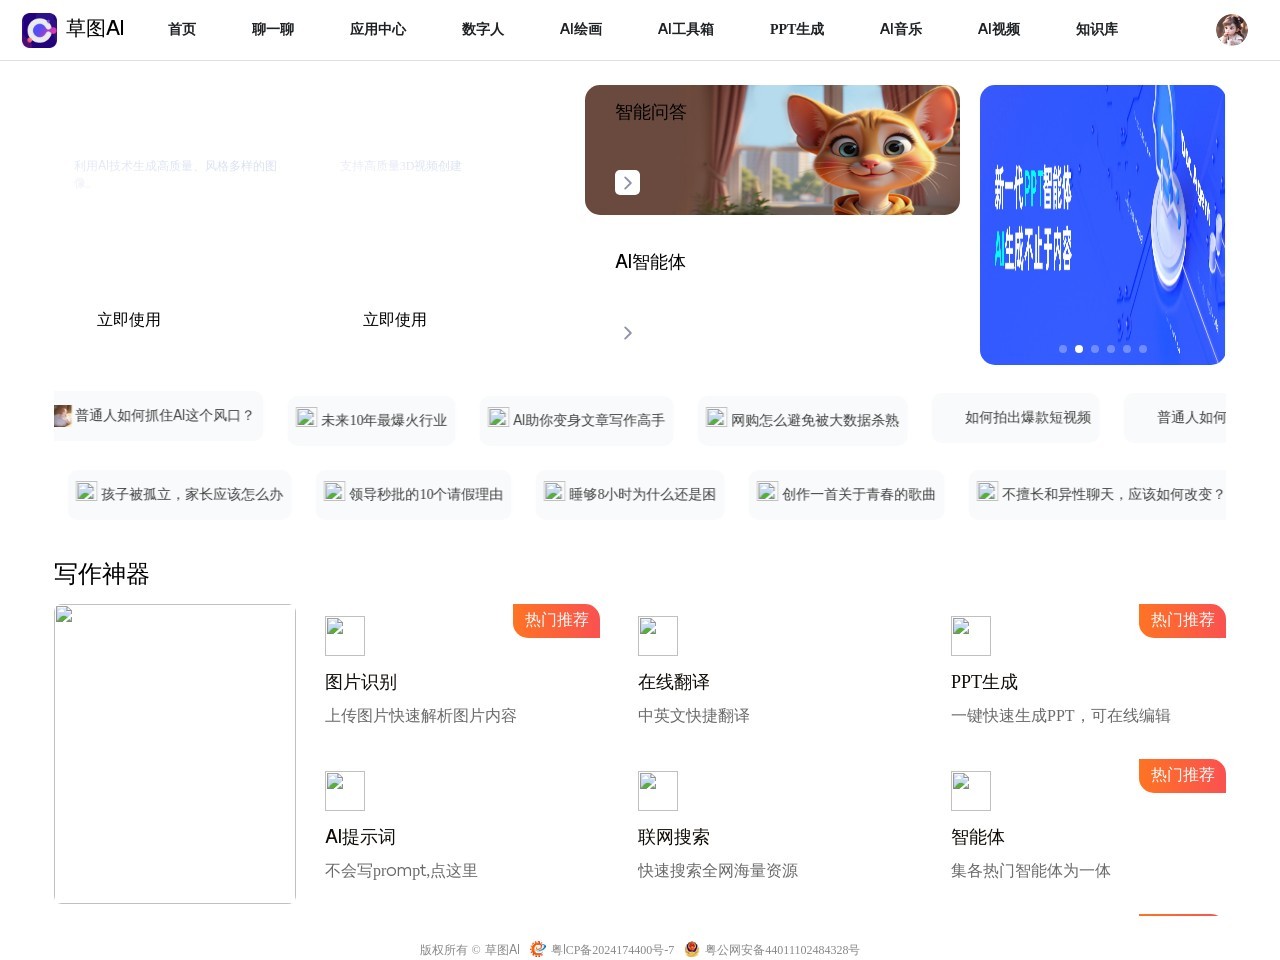1280x960 pixels.
Task: Click the 联网搜索 tool icon
Action: [657, 791]
